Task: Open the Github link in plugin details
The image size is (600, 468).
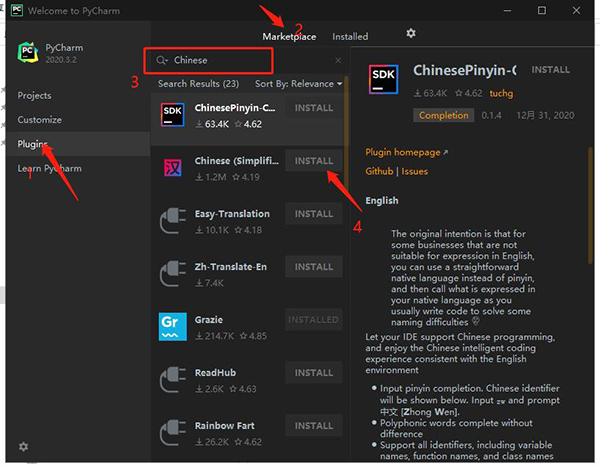Action: [379, 171]
